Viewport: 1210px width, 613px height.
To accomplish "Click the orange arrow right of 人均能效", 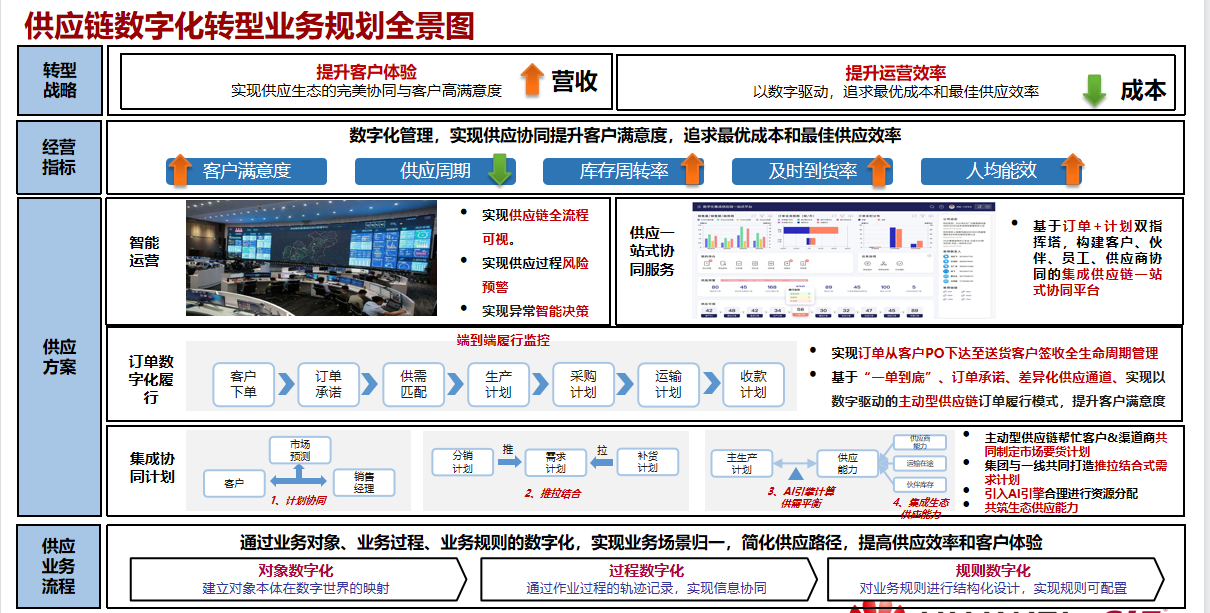I will 1072,170.
